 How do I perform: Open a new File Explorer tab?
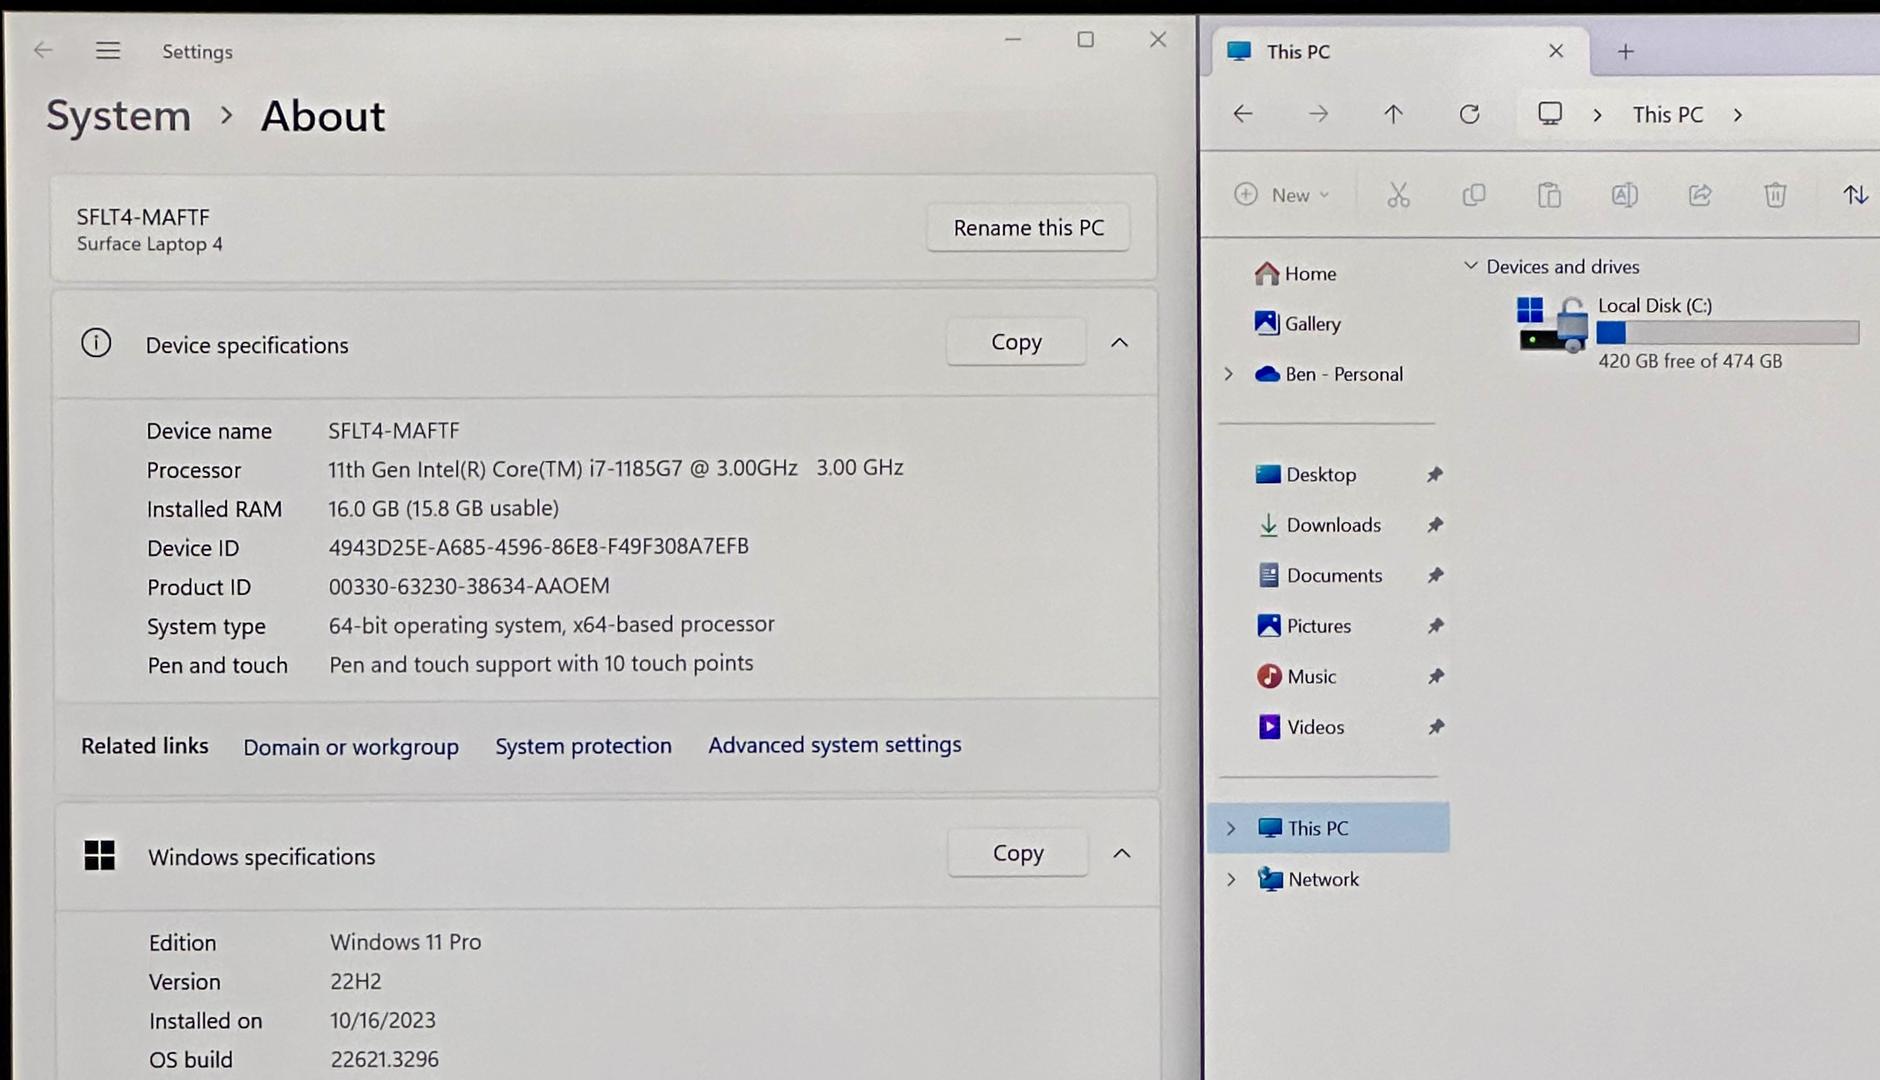pos(1626,52)
